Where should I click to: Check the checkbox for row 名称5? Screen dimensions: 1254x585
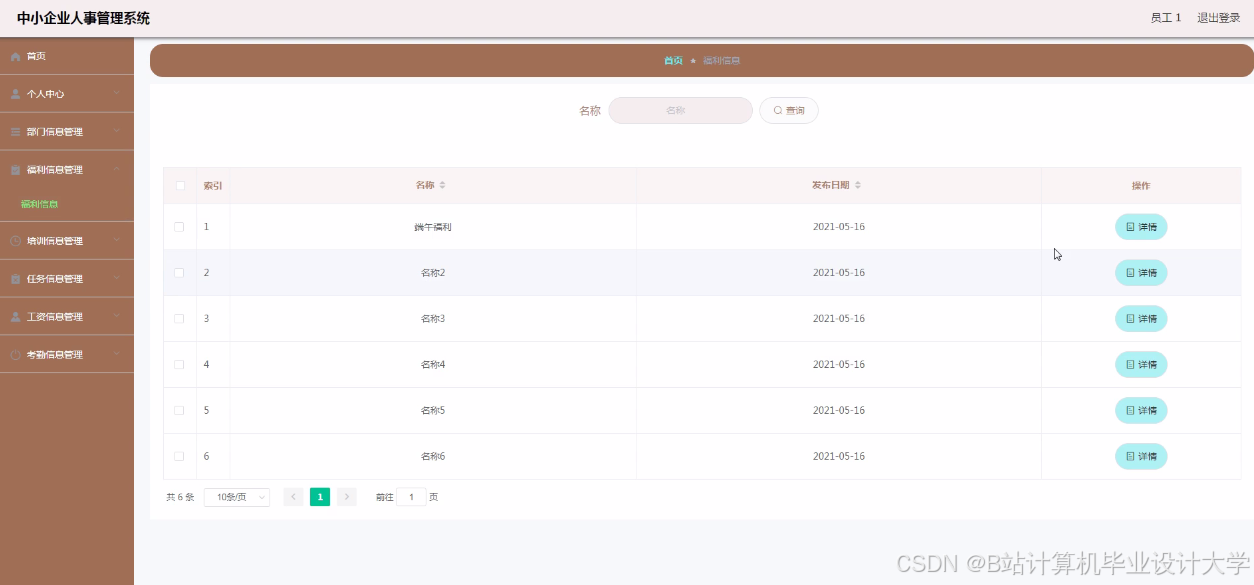179,411
